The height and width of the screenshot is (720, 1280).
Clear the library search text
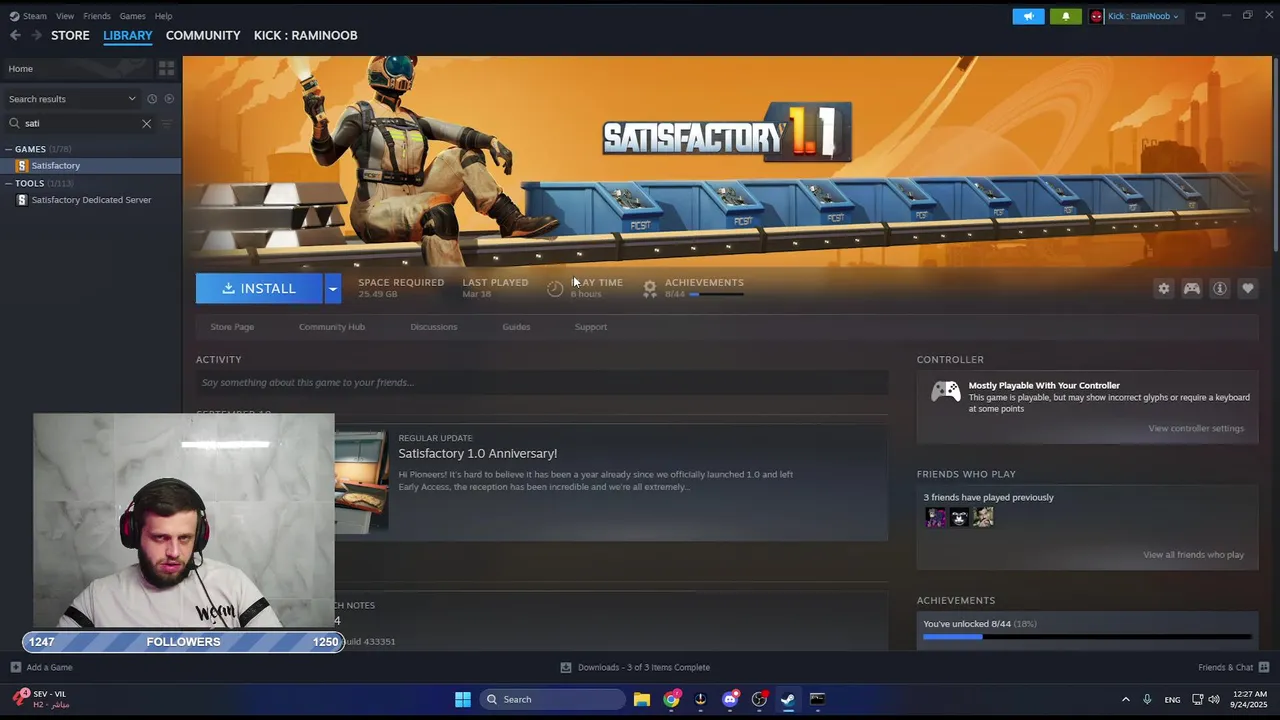tap(146, 123)
